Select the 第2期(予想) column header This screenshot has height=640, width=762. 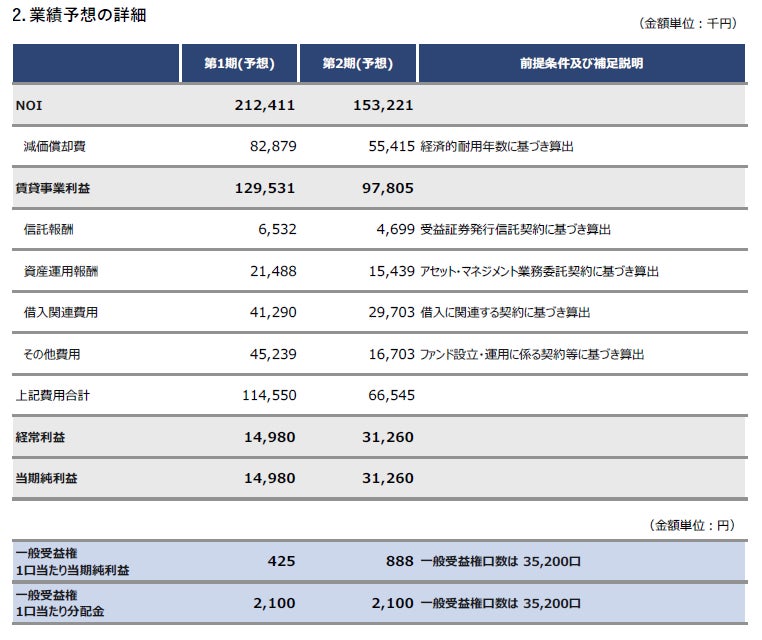click(x=358, y=63)
